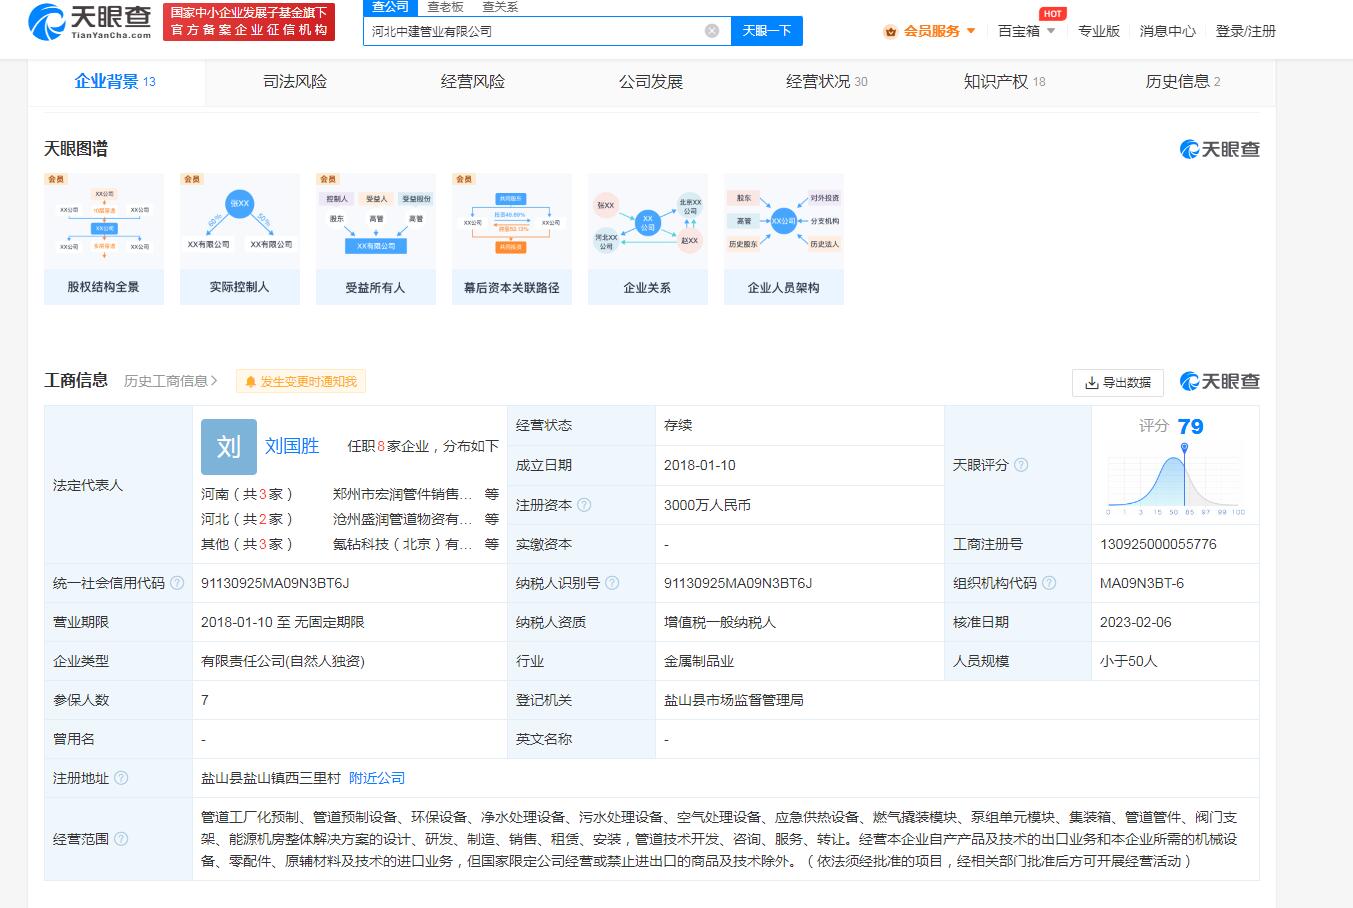
Task: Select the 知识产权 tab
Action: pyautogui.click(x=1005, y=82)
